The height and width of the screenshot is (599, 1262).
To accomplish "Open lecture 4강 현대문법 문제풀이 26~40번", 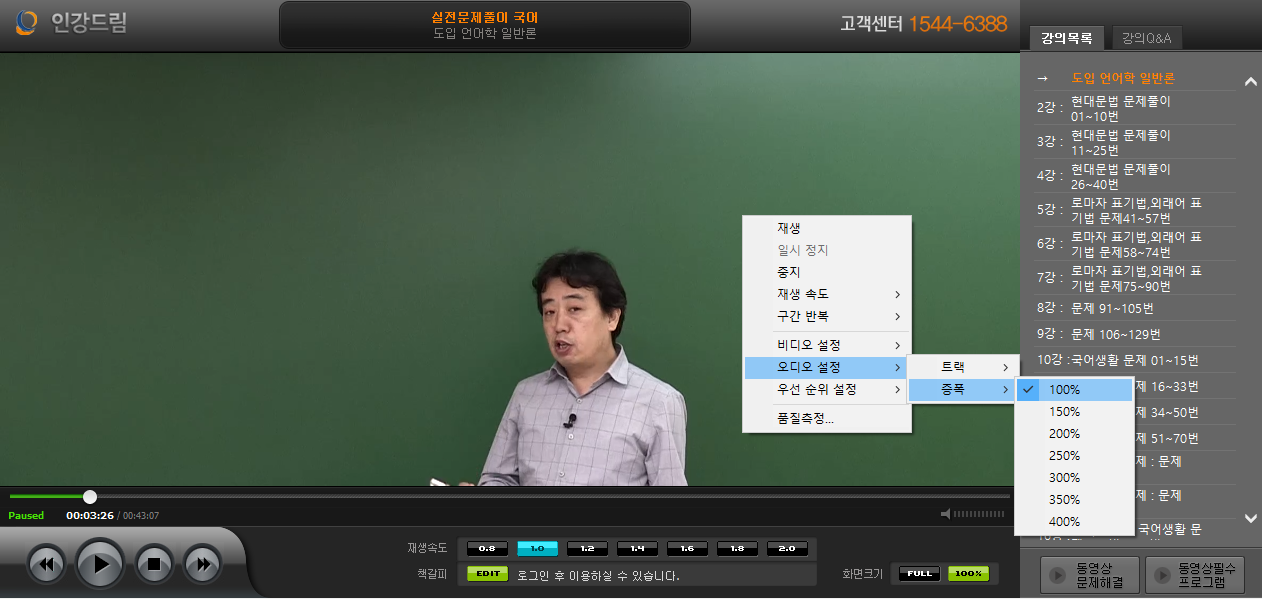I will [x=1135, y=176].
